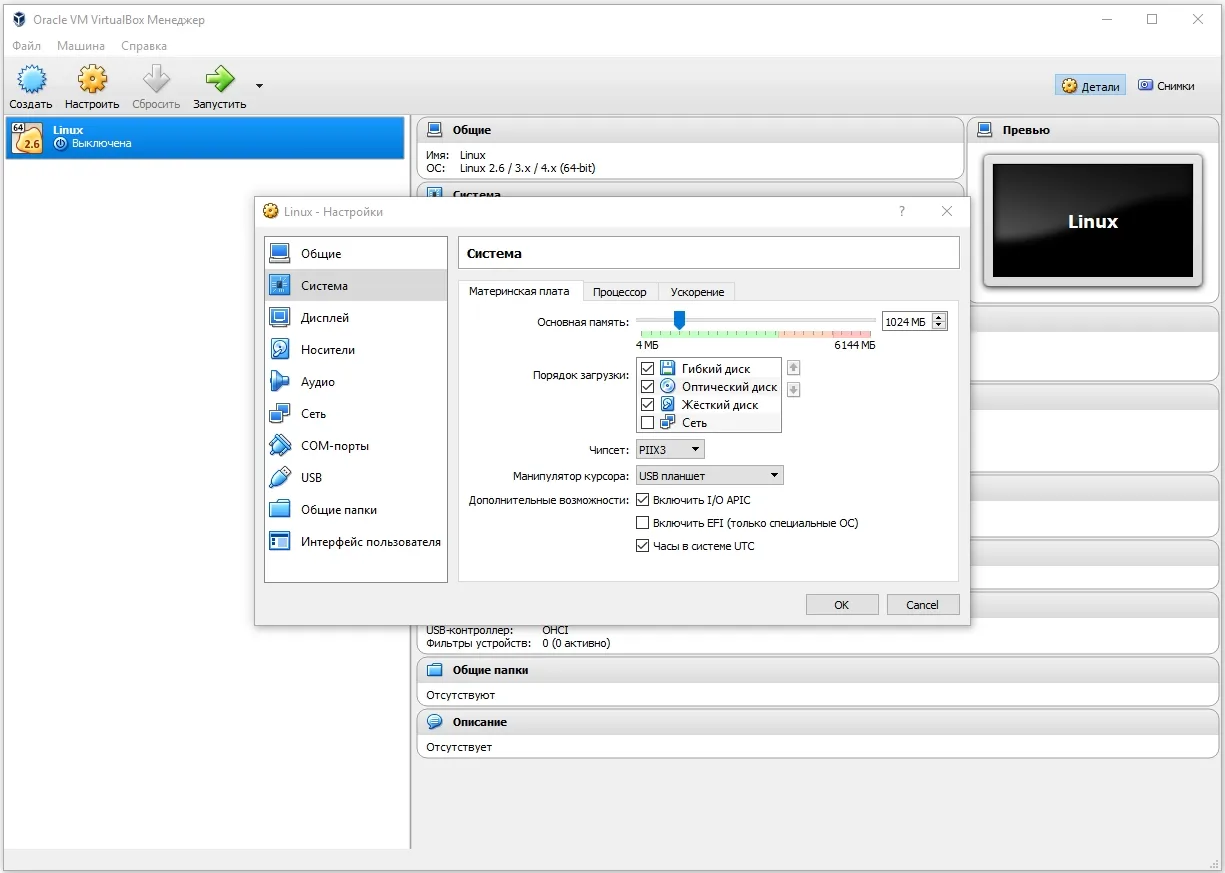The height and width of the screenshot is (873, 1225).
Task: Click the Детали view button
Action: pyautogui.click(x=1090, y=86)
